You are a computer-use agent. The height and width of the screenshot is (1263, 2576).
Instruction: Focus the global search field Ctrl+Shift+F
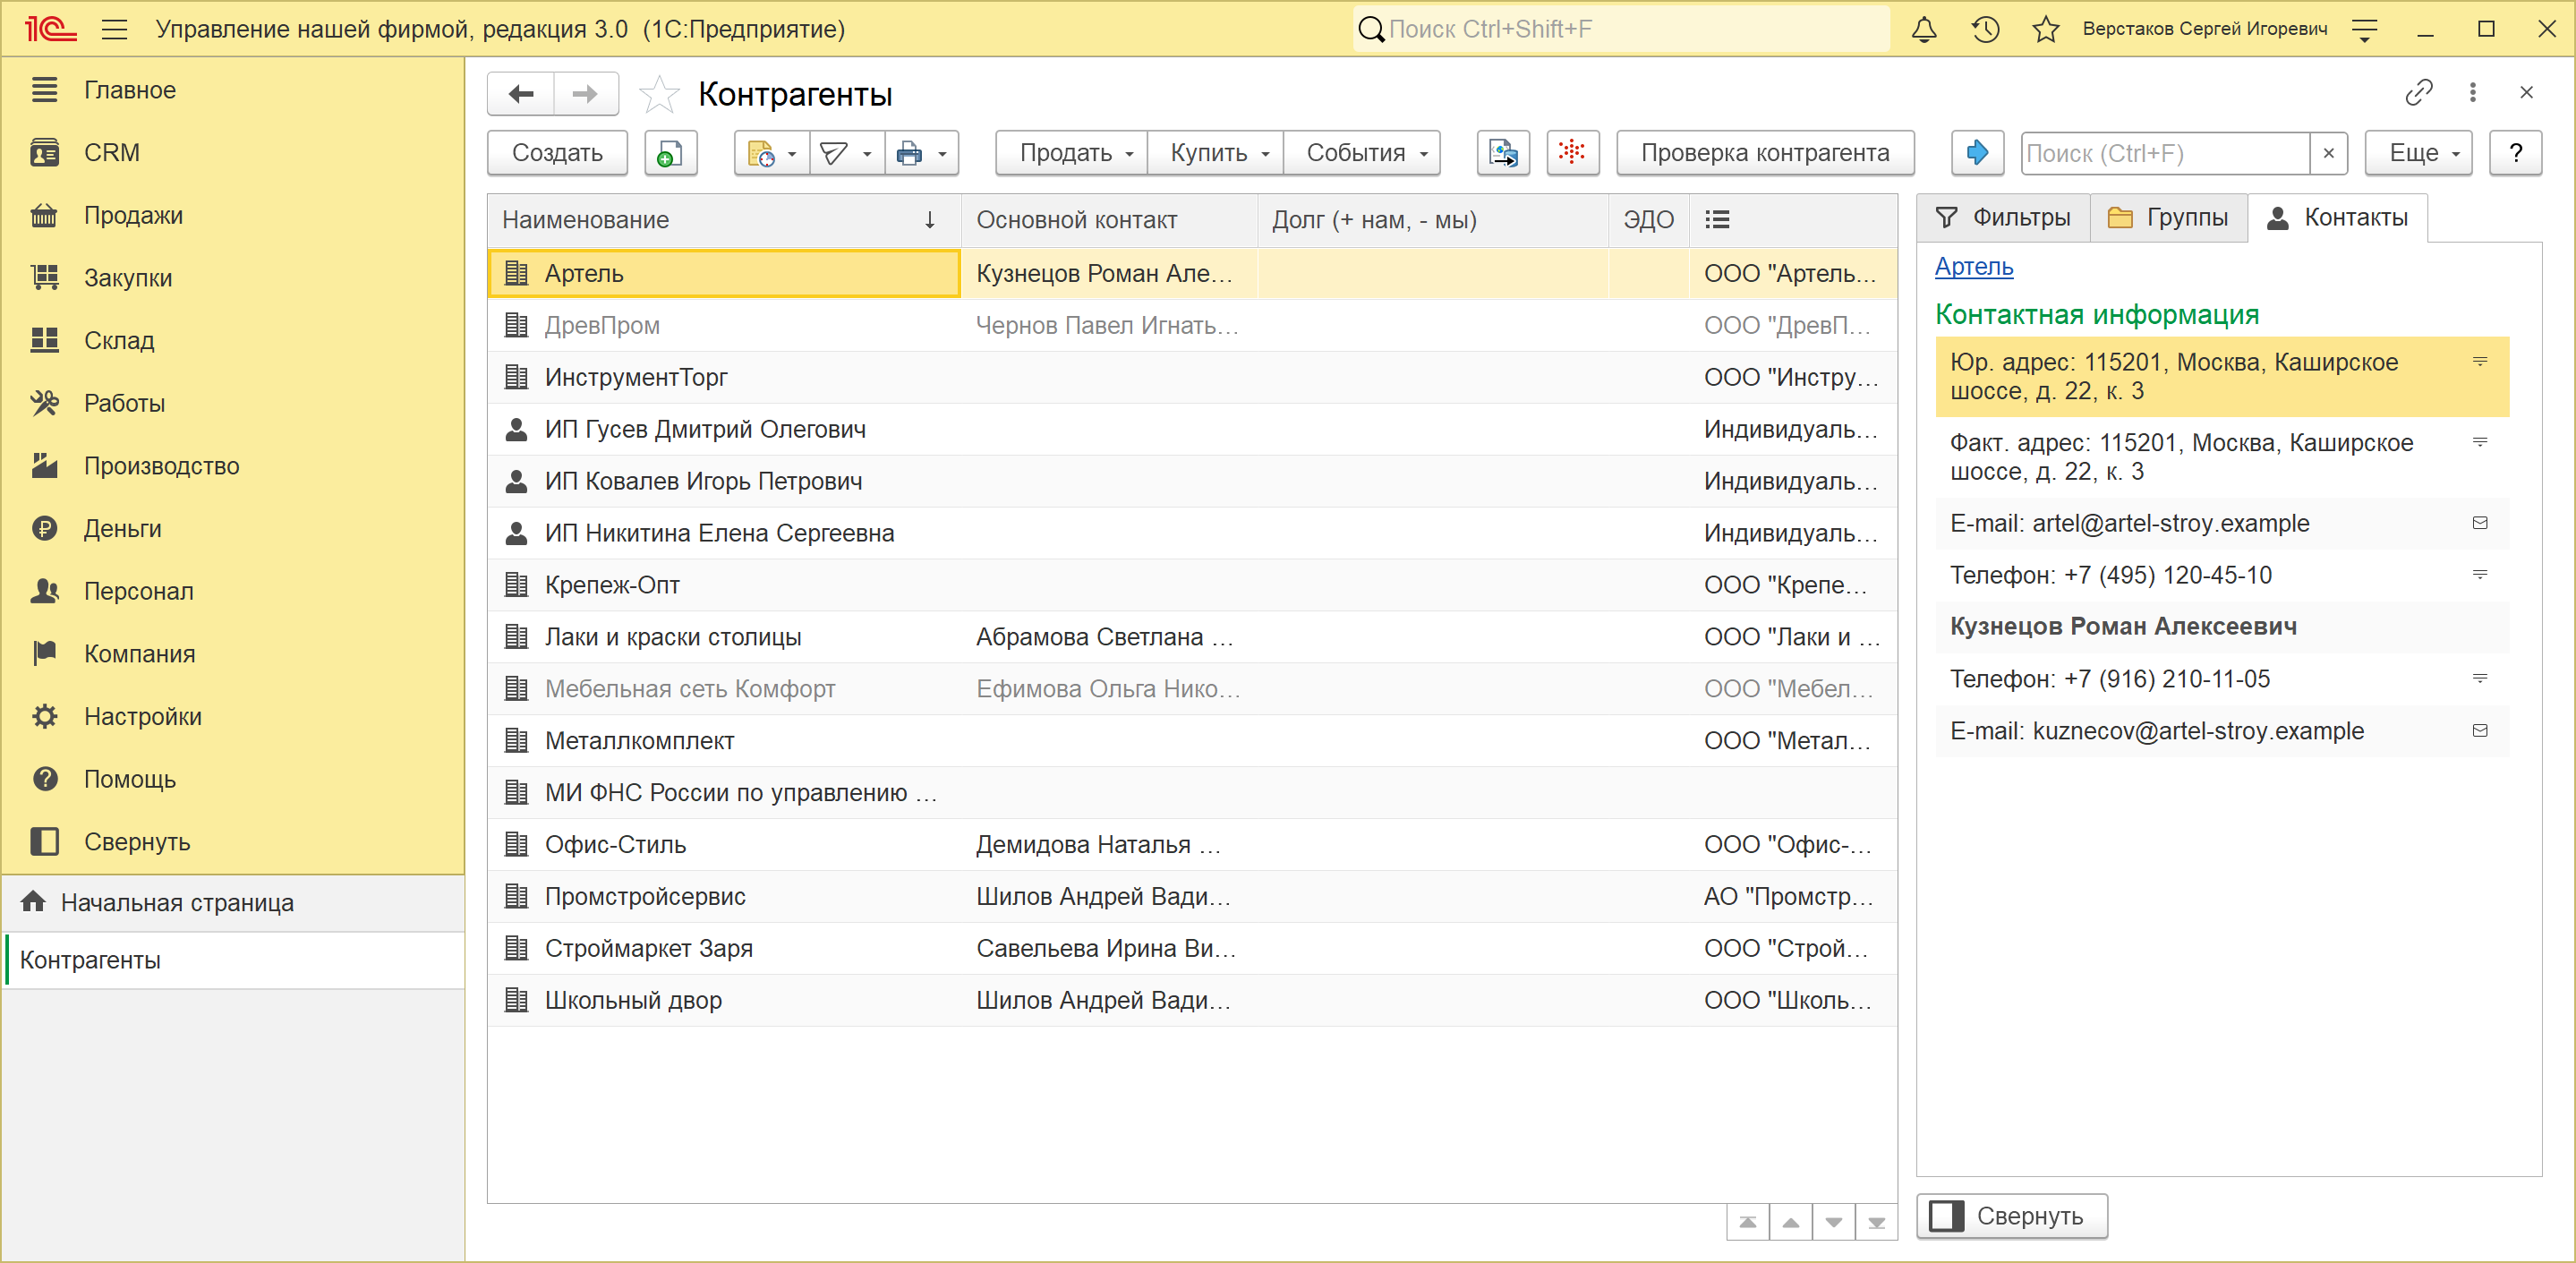(1620, 29)
